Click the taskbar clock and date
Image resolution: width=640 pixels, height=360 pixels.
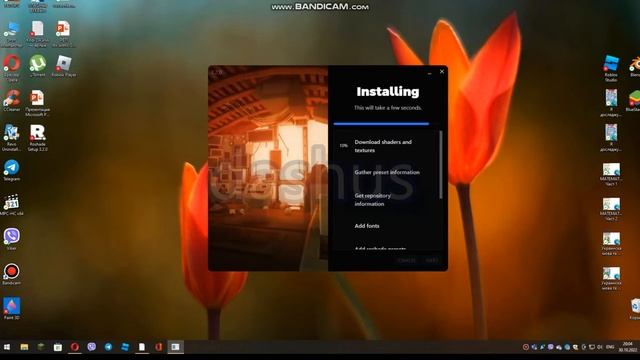[x=628, y=347]
